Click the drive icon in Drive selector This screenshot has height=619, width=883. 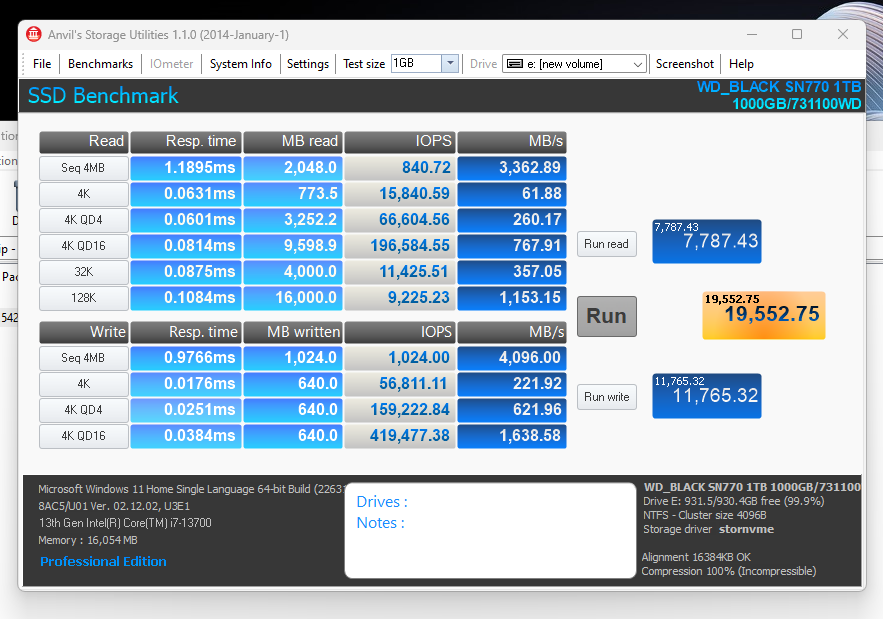(515, 64)
